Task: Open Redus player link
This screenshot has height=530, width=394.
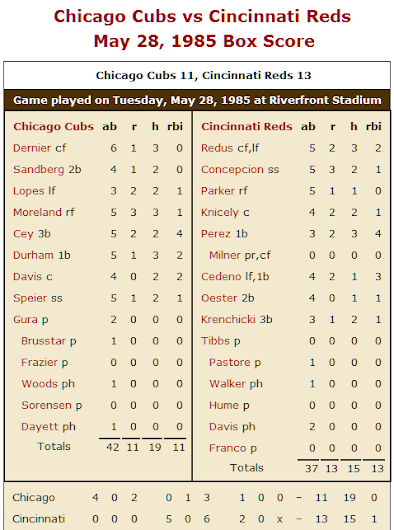Action: [217, 148]
